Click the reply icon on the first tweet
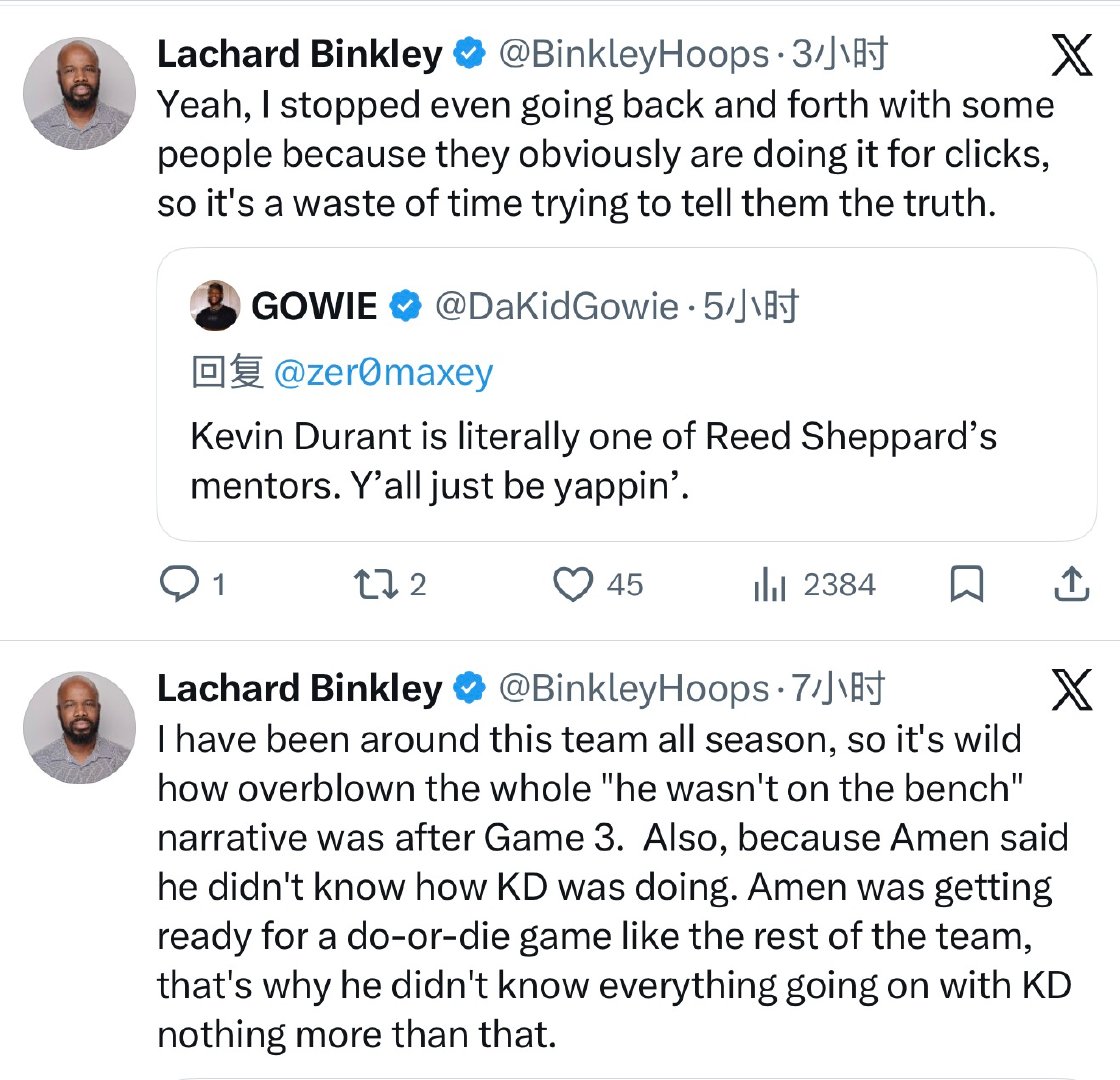Screen dimensions: 1120x1080 pyautogui.click(x=179, y=584)
